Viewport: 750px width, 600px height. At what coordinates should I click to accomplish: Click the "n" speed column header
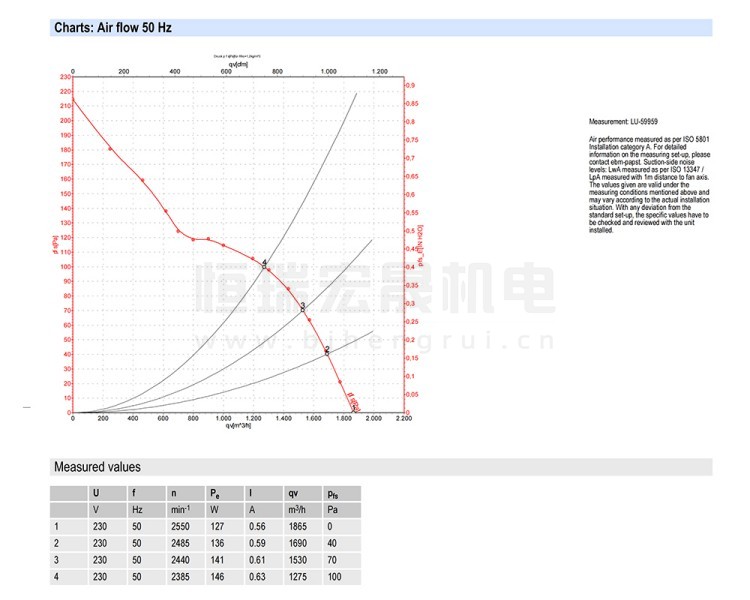pos(173,493)
